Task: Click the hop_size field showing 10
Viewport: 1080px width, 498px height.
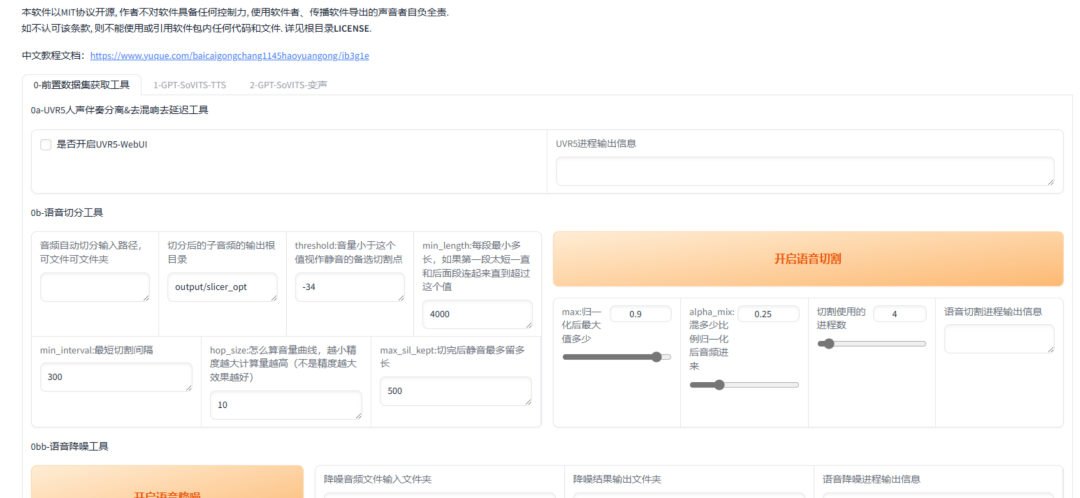Action: pos(286,405)
